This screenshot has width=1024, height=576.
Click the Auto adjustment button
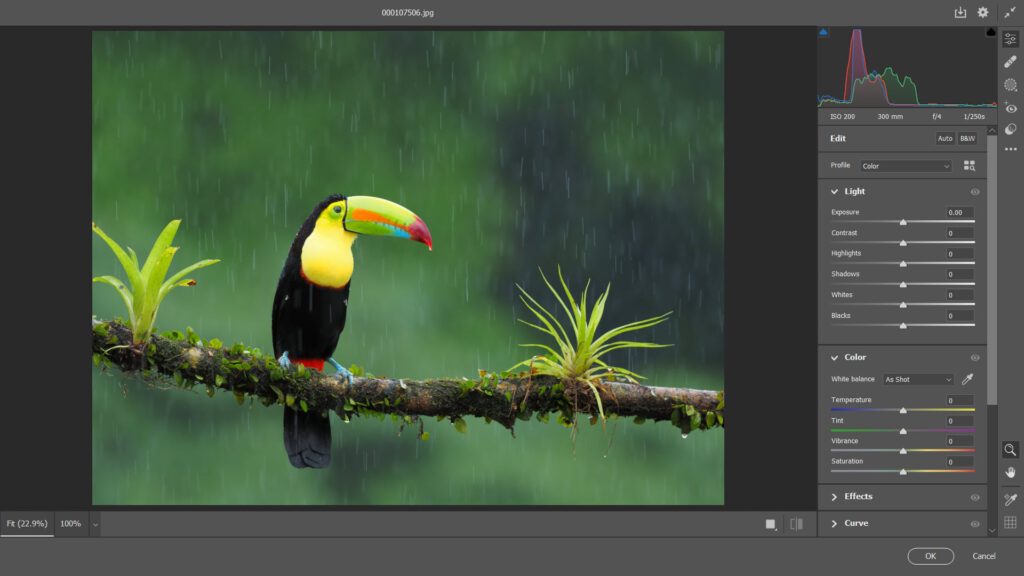pos(945,138)
